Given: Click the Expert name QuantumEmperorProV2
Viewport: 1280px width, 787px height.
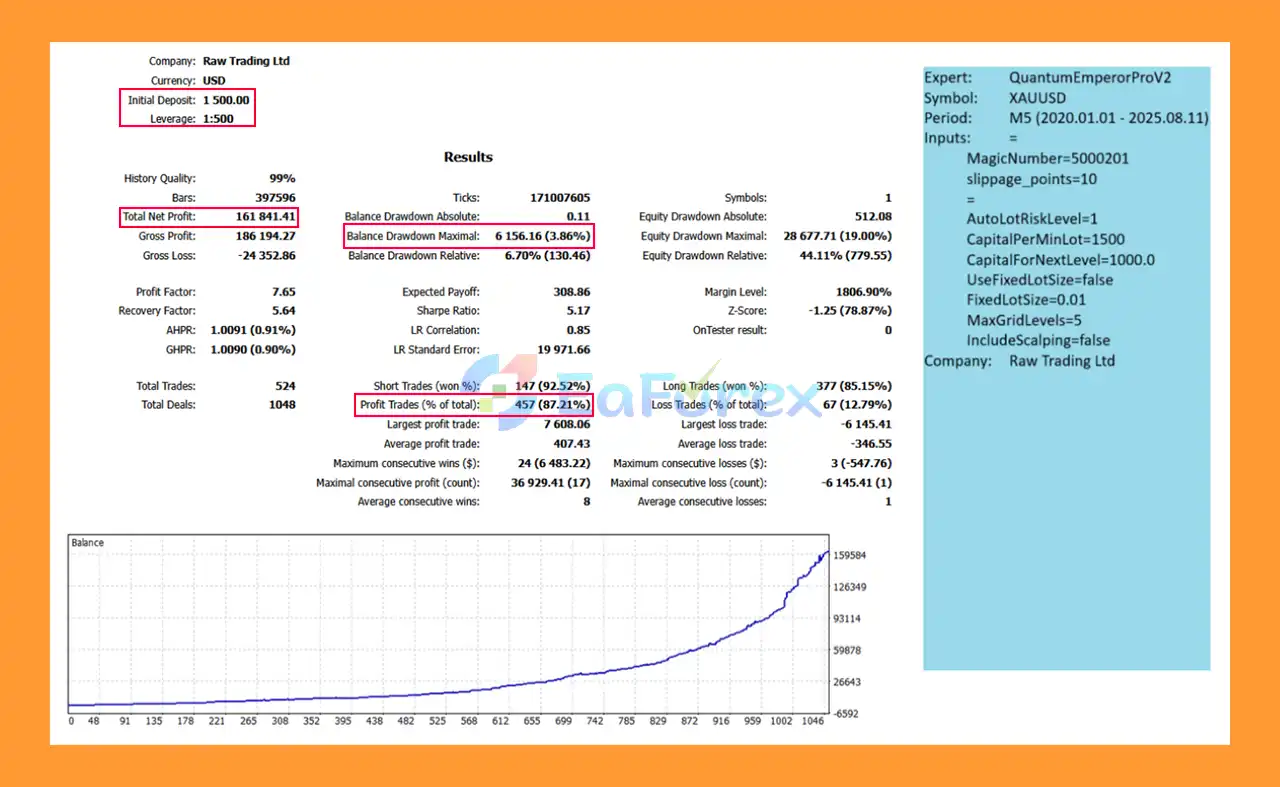Looking at the screenshot, I should pos(1088,78).
